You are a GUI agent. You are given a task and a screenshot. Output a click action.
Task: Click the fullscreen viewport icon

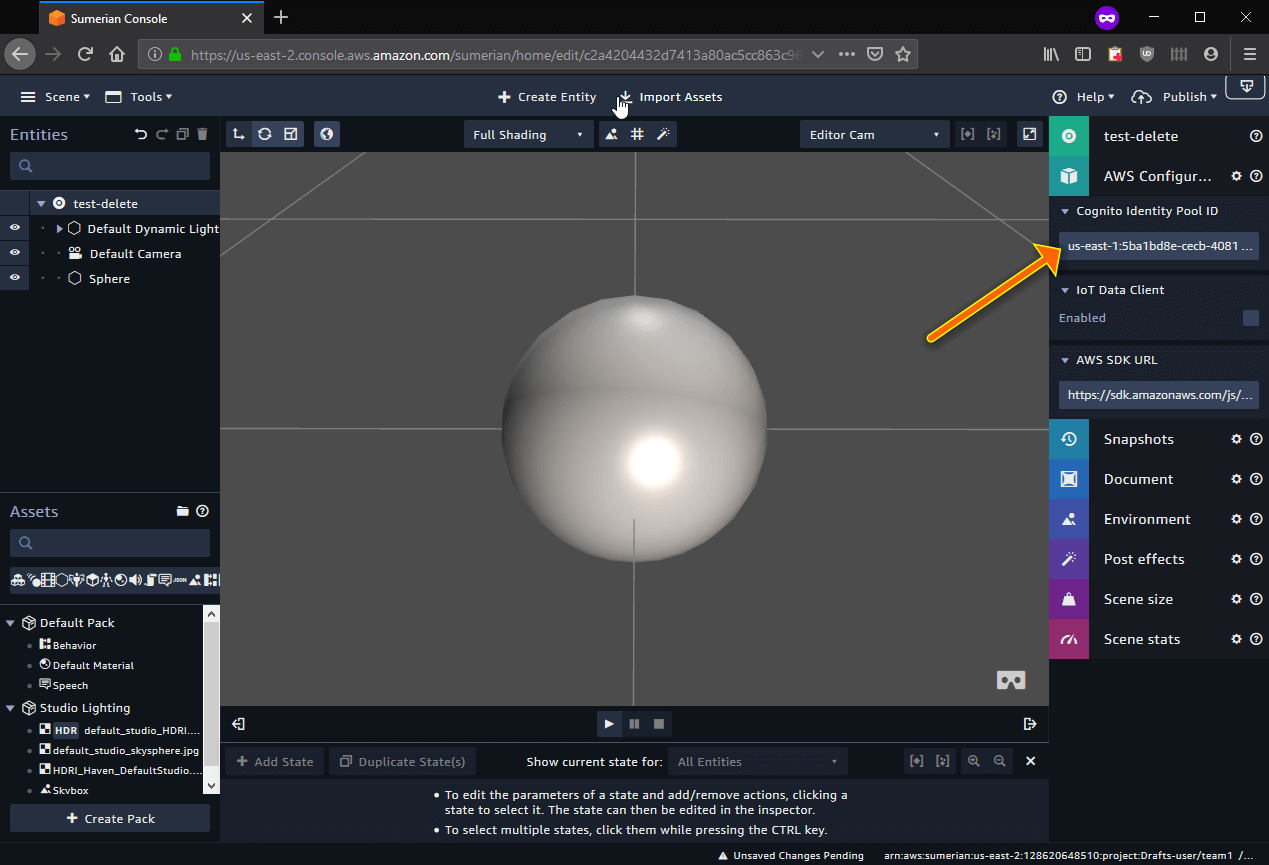(1029, 134)
